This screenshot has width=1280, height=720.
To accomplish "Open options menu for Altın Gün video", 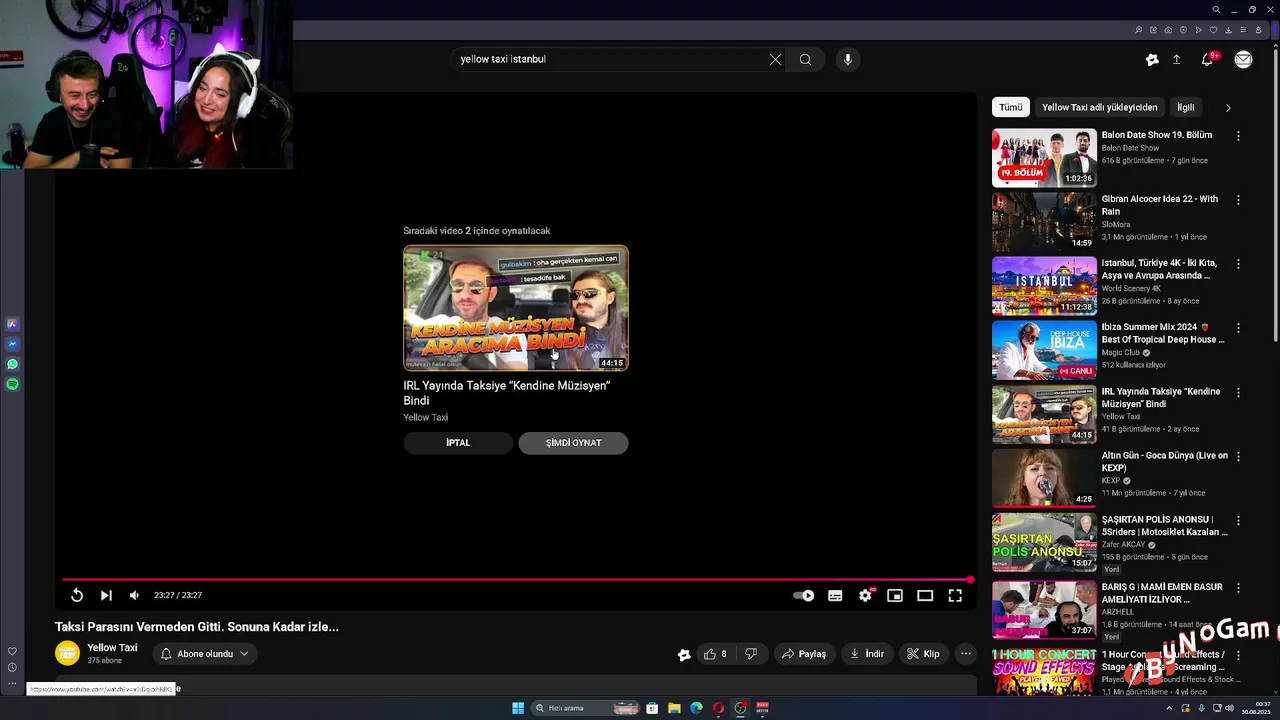I will pyautogui.click(x=1238, y=456).
